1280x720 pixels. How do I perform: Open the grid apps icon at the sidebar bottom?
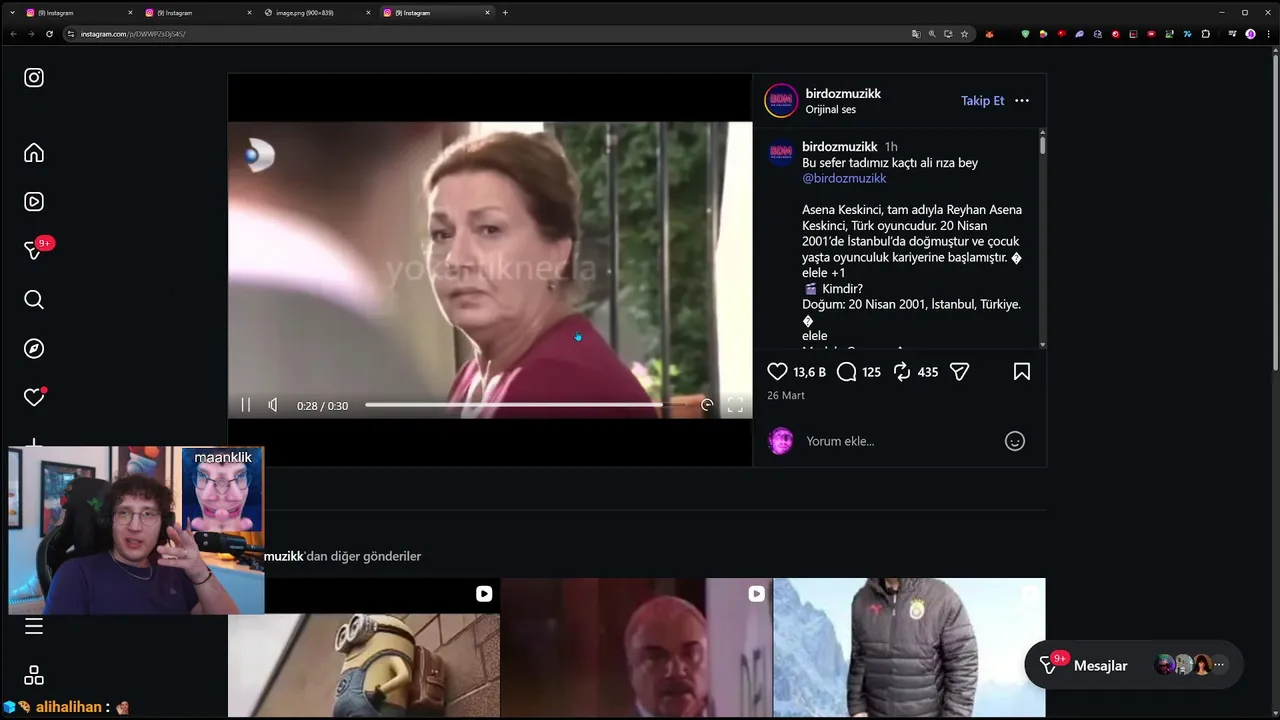click(x=34, y=676)
